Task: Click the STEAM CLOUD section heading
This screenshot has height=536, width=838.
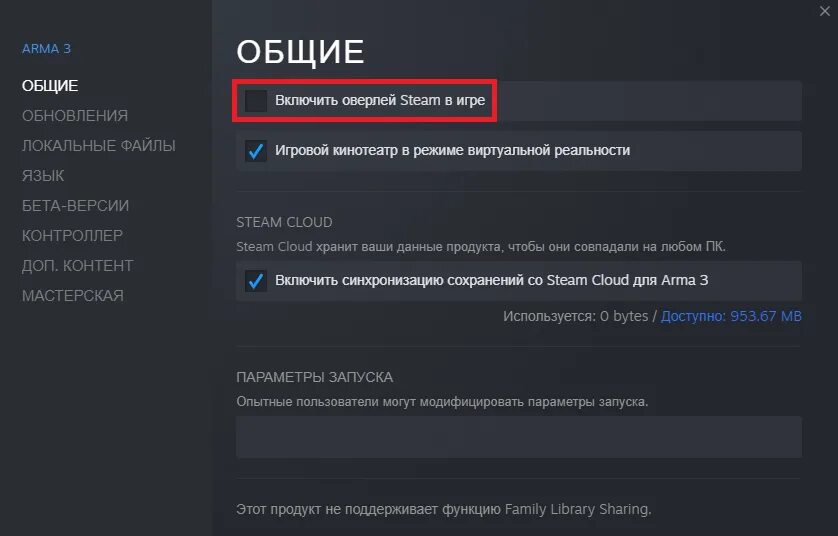Action: point(284,222)
